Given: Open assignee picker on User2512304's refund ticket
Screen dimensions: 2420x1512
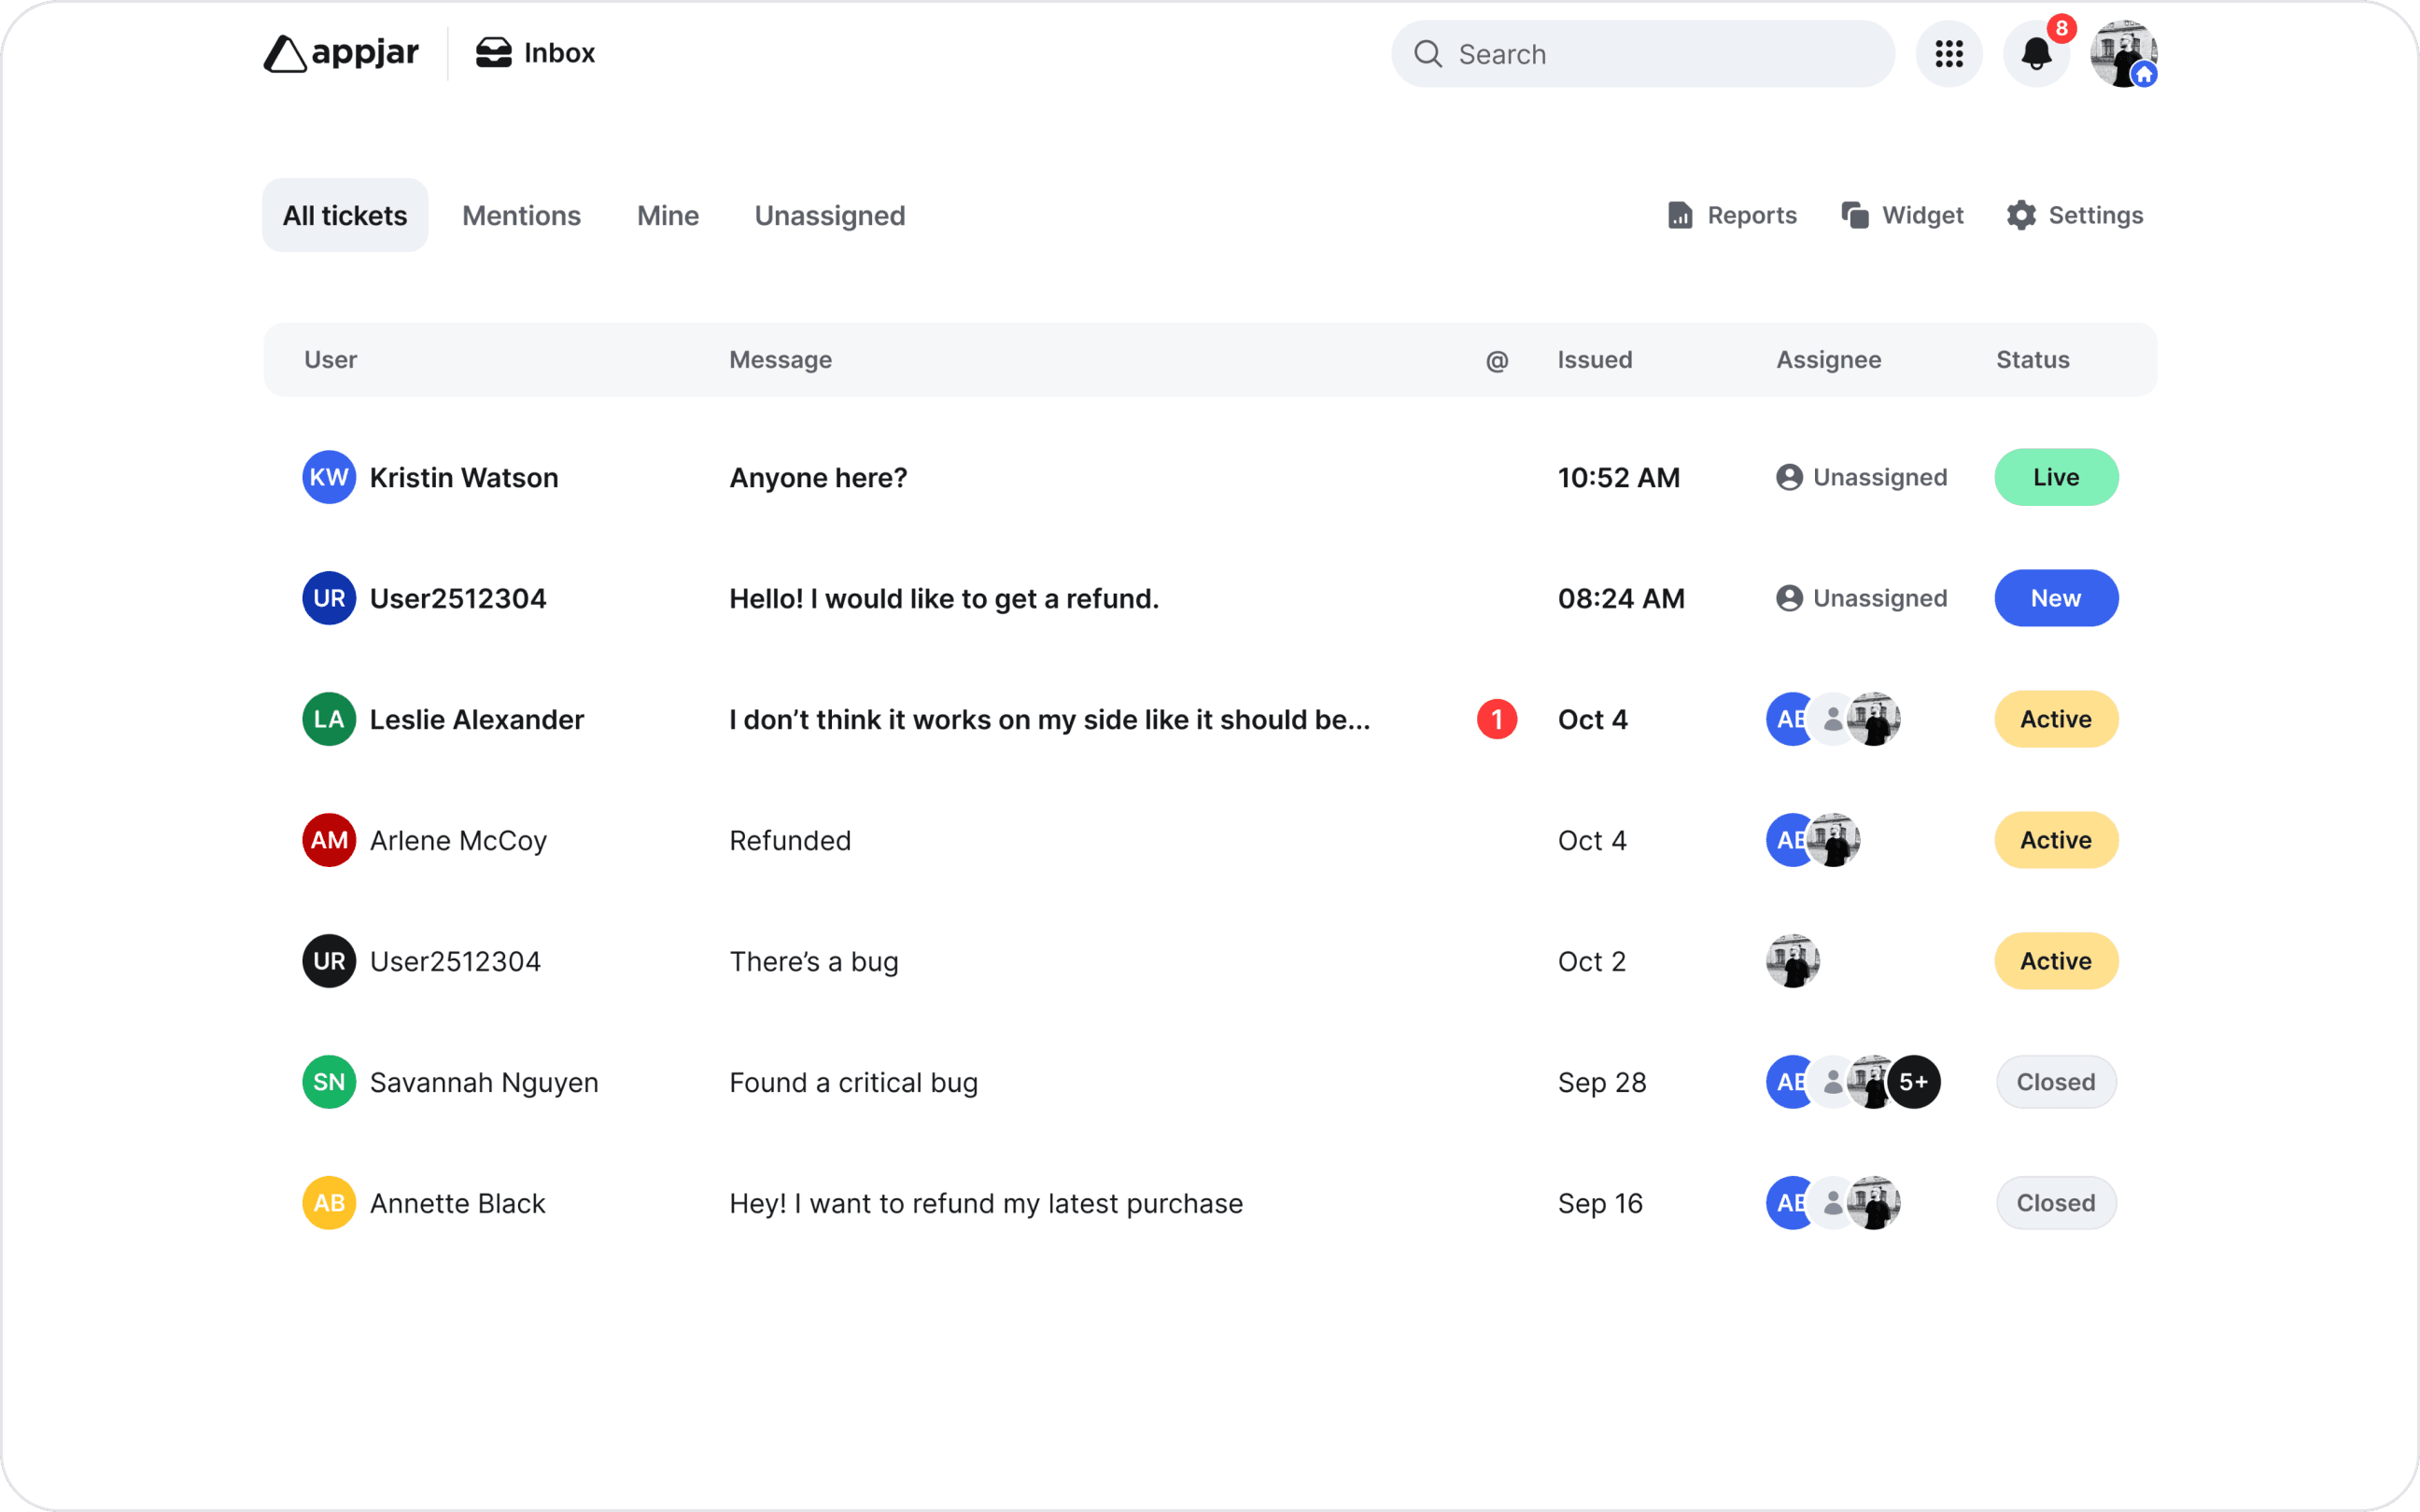Looking at the screenshot, I should click(x=1860, y=598).
